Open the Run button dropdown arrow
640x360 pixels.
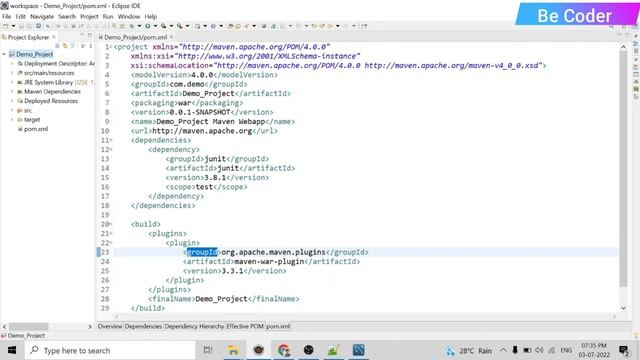point(155,26)
